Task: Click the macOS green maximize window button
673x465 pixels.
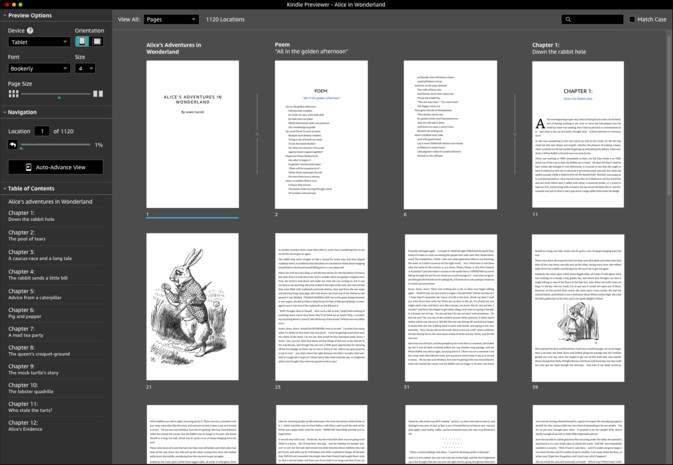Action: point(20,4)
